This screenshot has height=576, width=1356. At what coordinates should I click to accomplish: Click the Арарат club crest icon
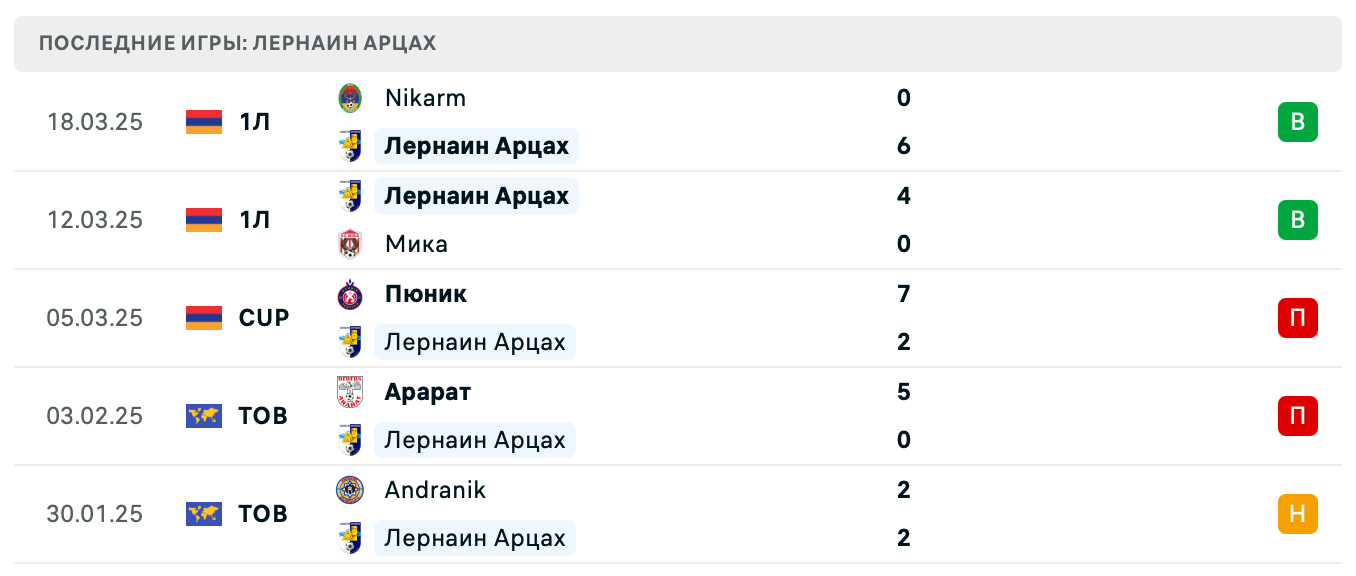pyautogui.click(x=349, y=391)
